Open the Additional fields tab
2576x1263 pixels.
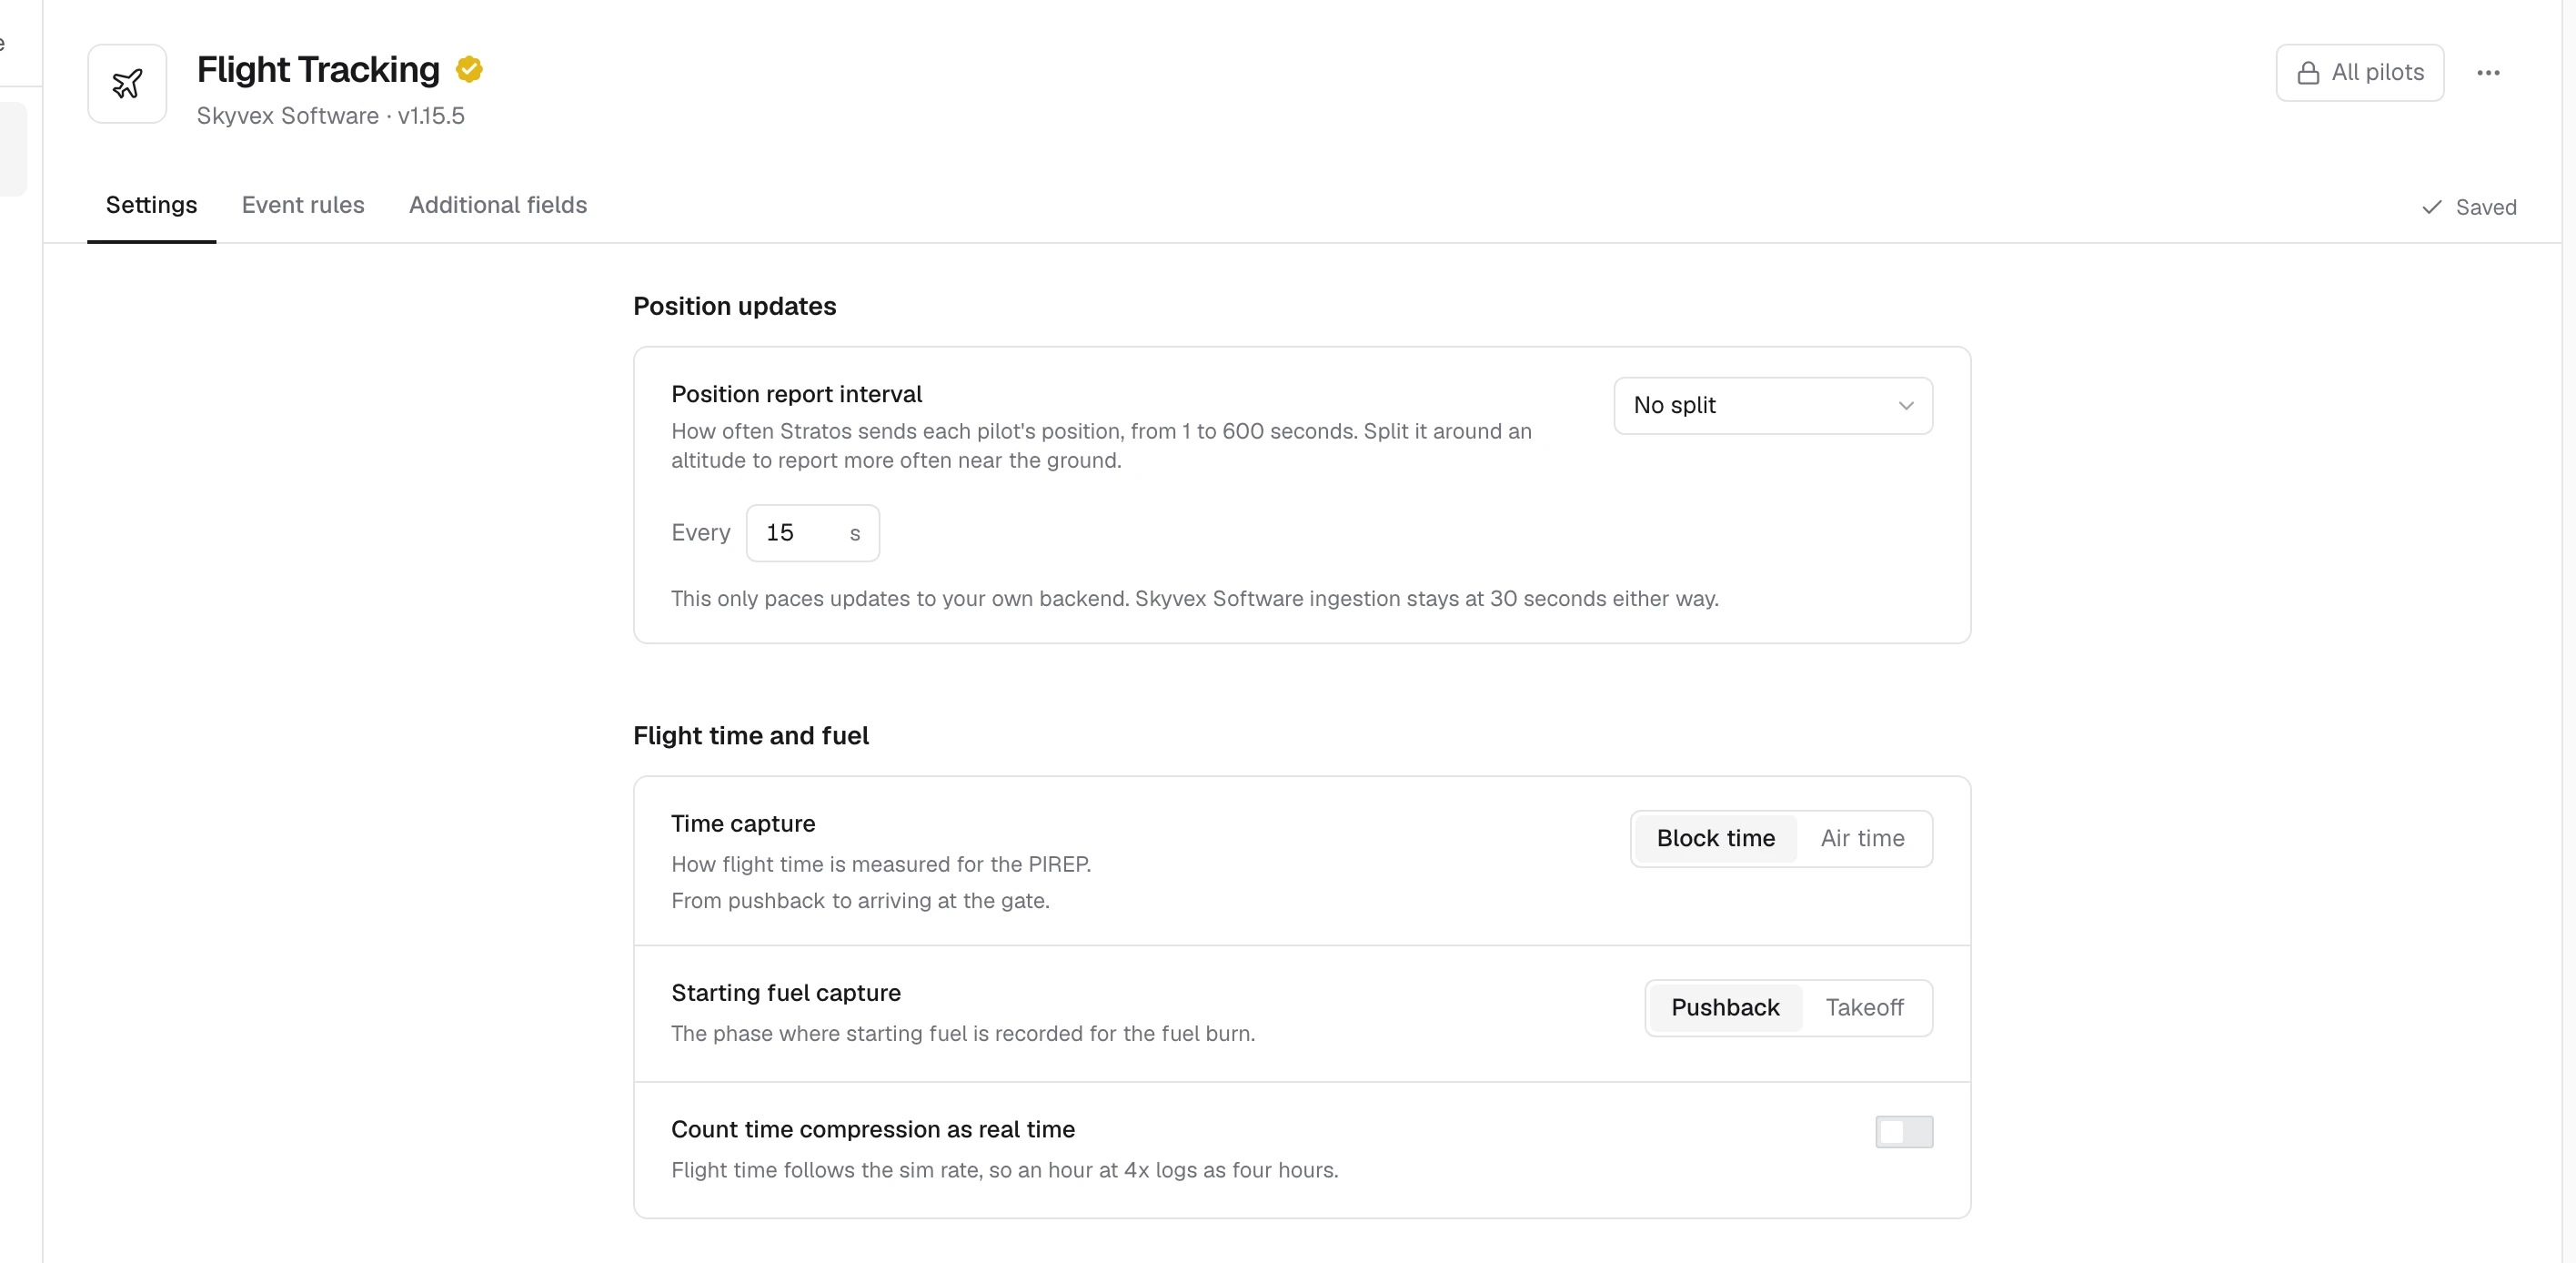point(498,205)
